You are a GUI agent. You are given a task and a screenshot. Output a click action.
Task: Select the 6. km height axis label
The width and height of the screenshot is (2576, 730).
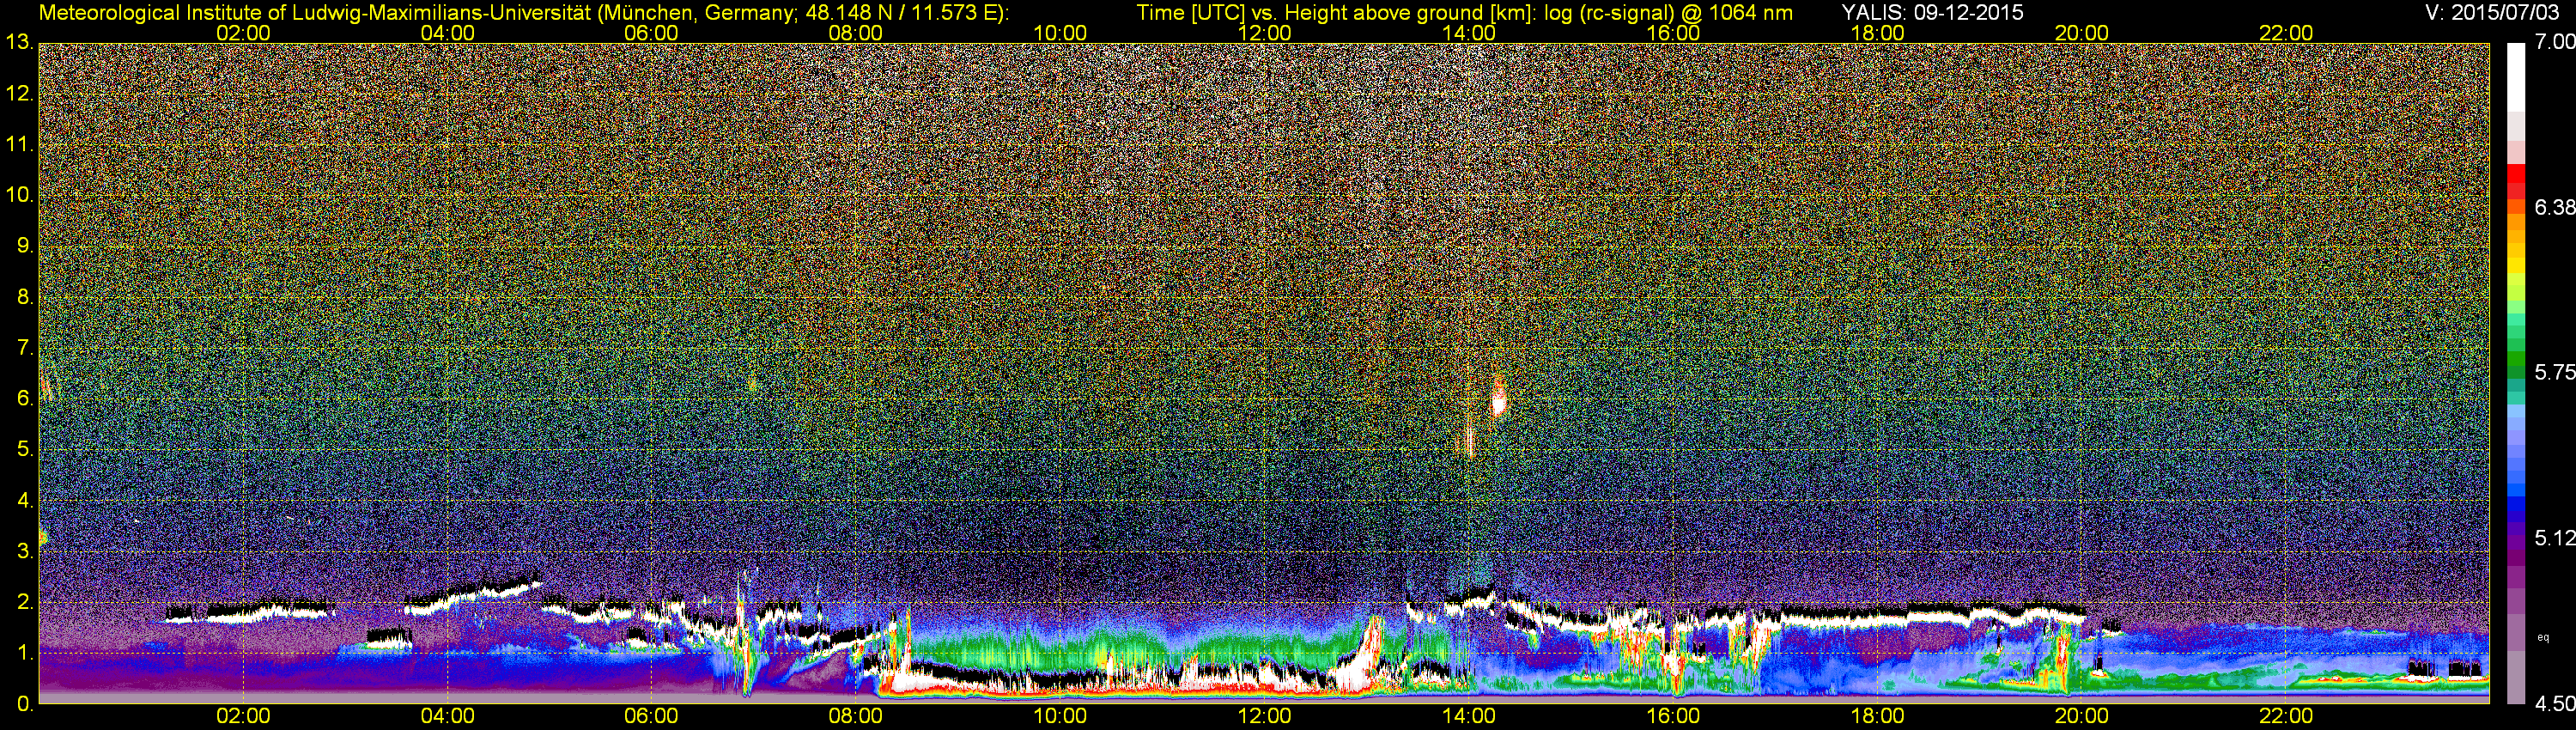(24, 398)
